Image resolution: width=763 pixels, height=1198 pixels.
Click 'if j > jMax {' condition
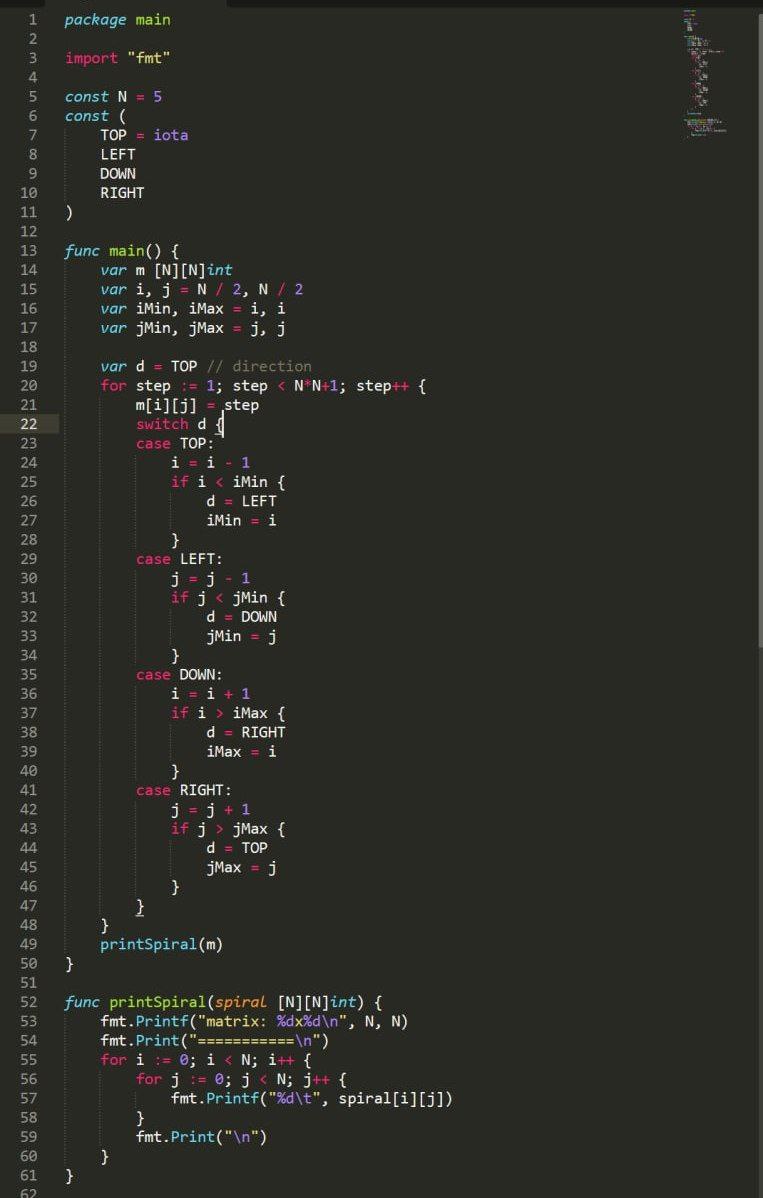click(x=228, y=829)
